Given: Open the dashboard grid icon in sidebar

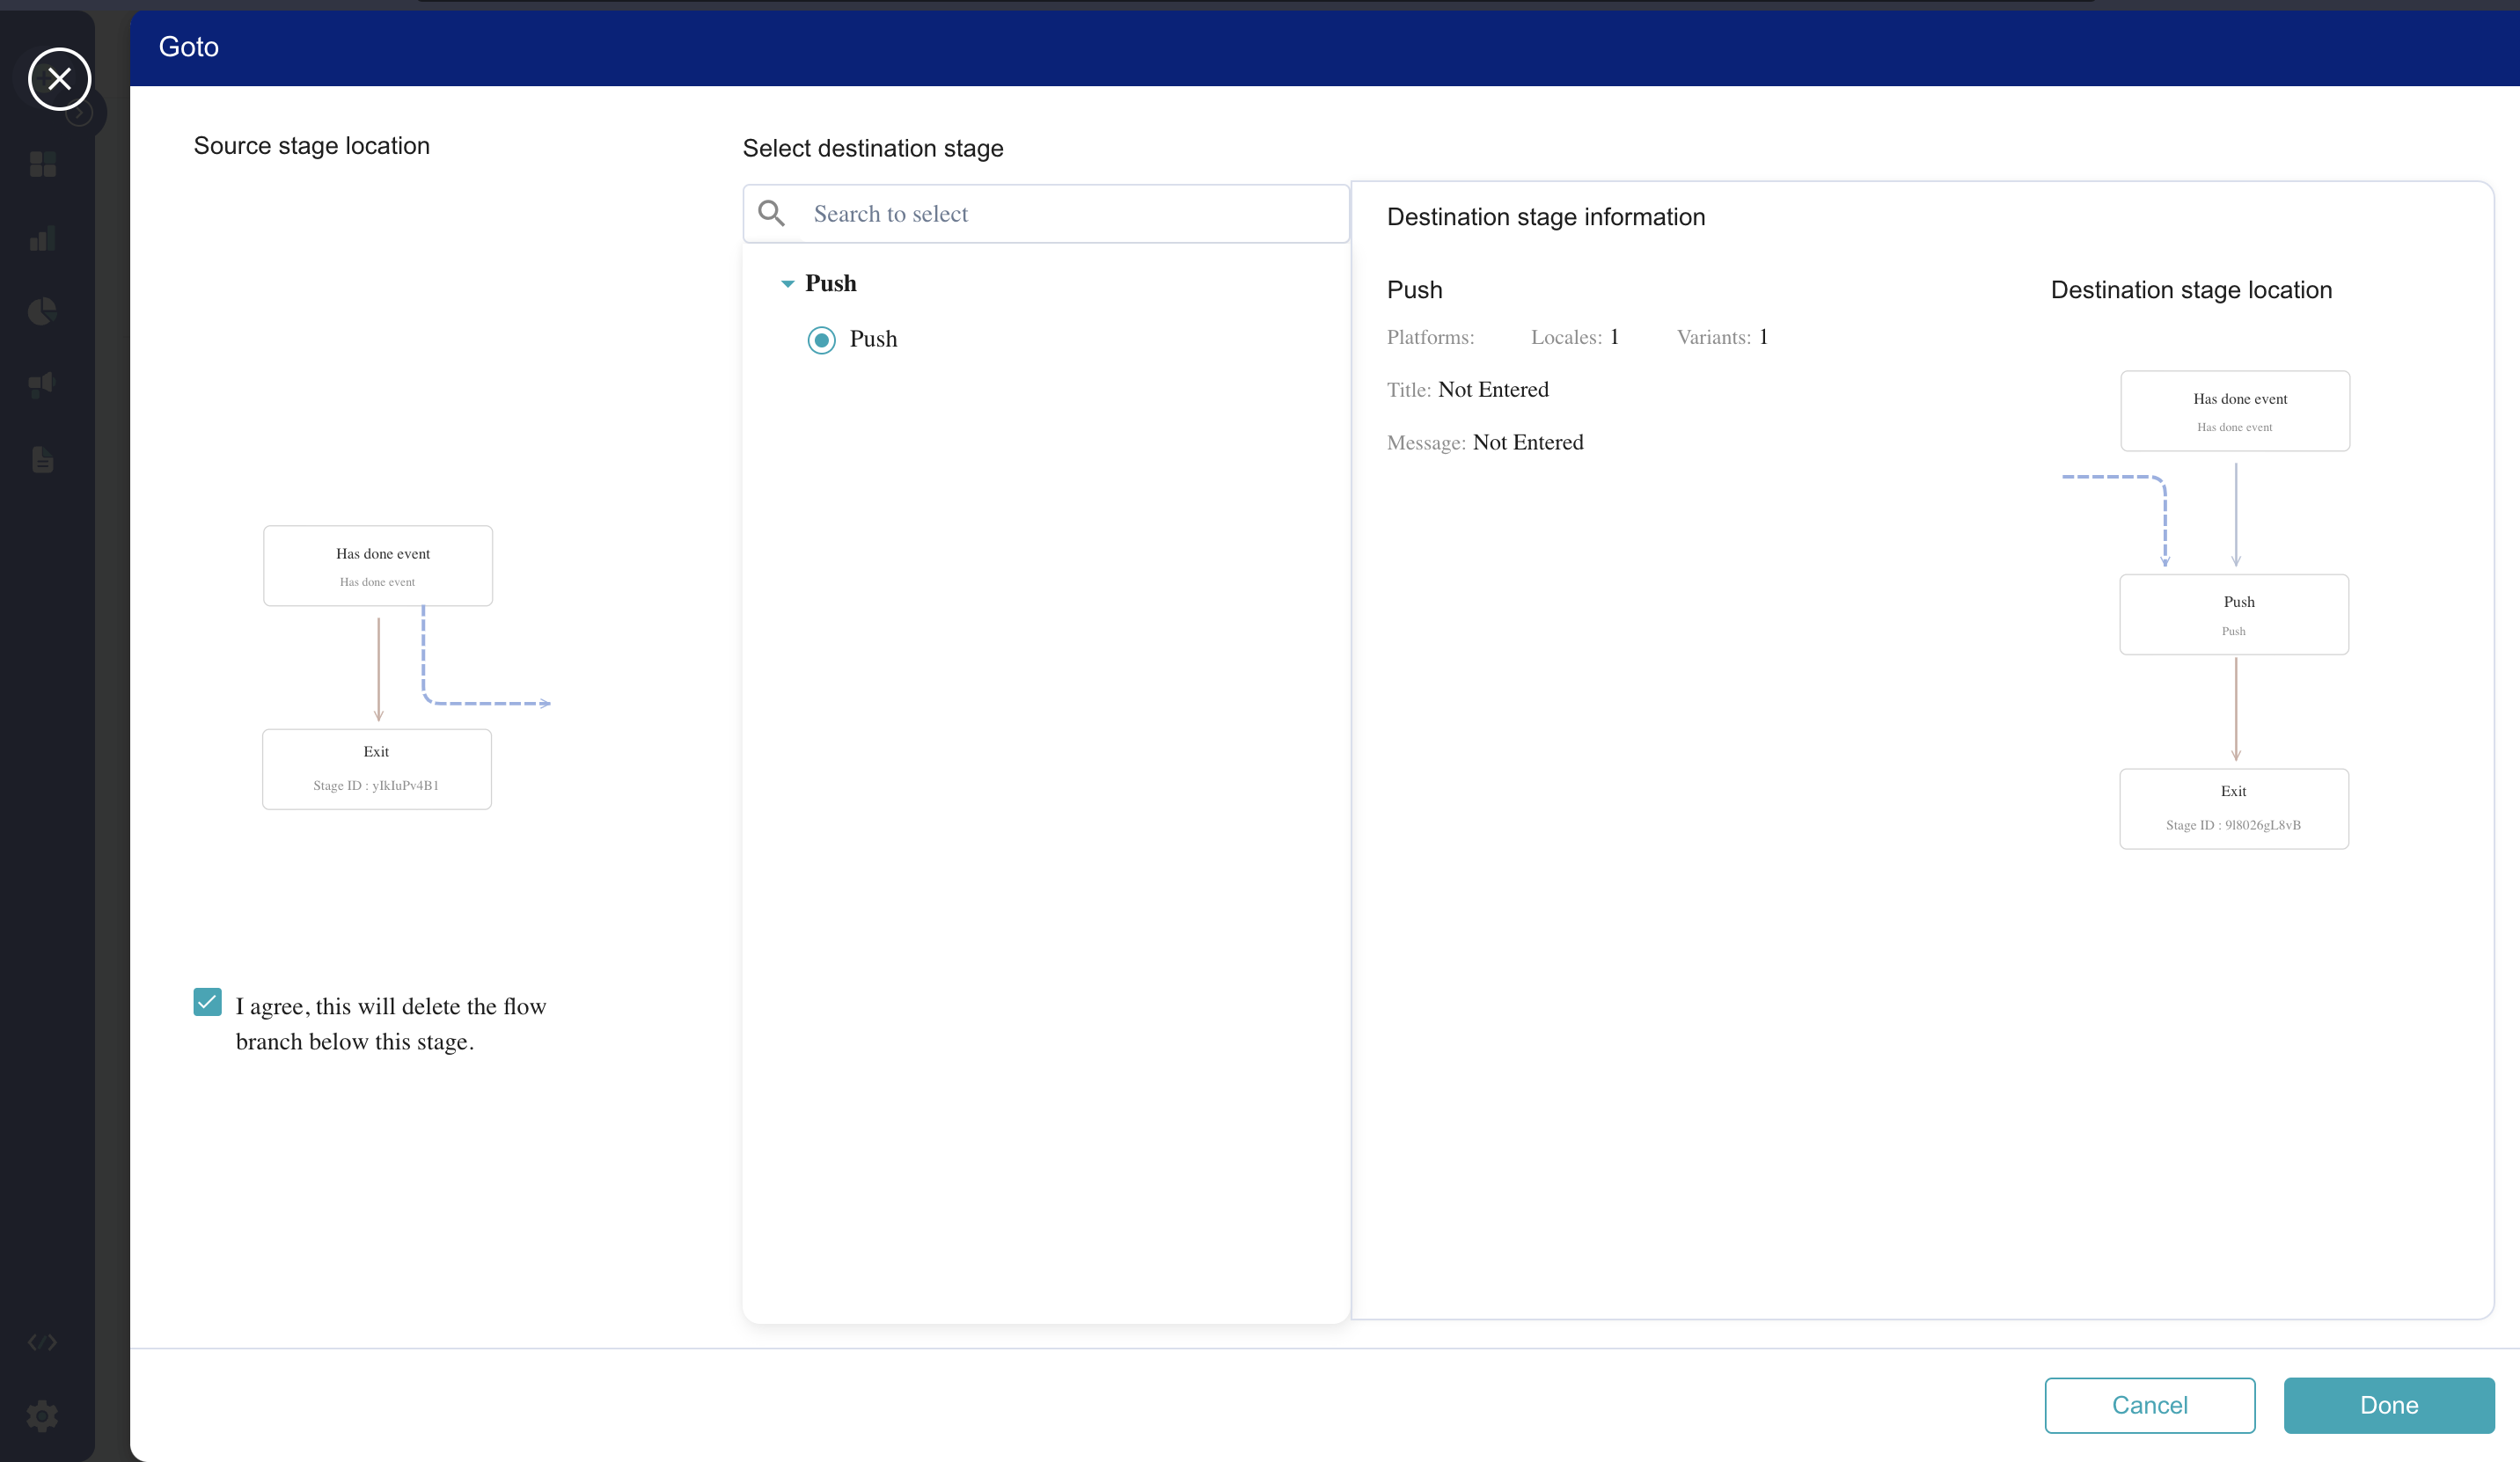Looking at the screenshot, I should click(42, 164).
